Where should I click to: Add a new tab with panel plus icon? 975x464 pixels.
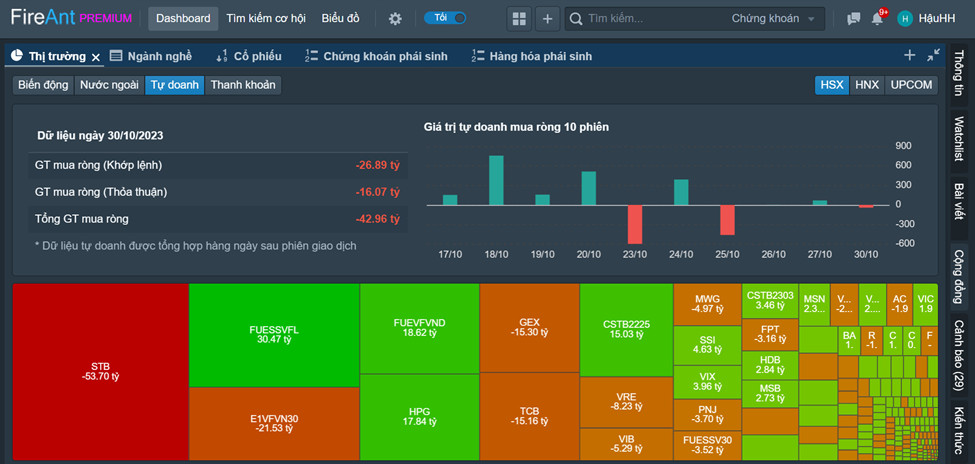[x=910, y=55]
